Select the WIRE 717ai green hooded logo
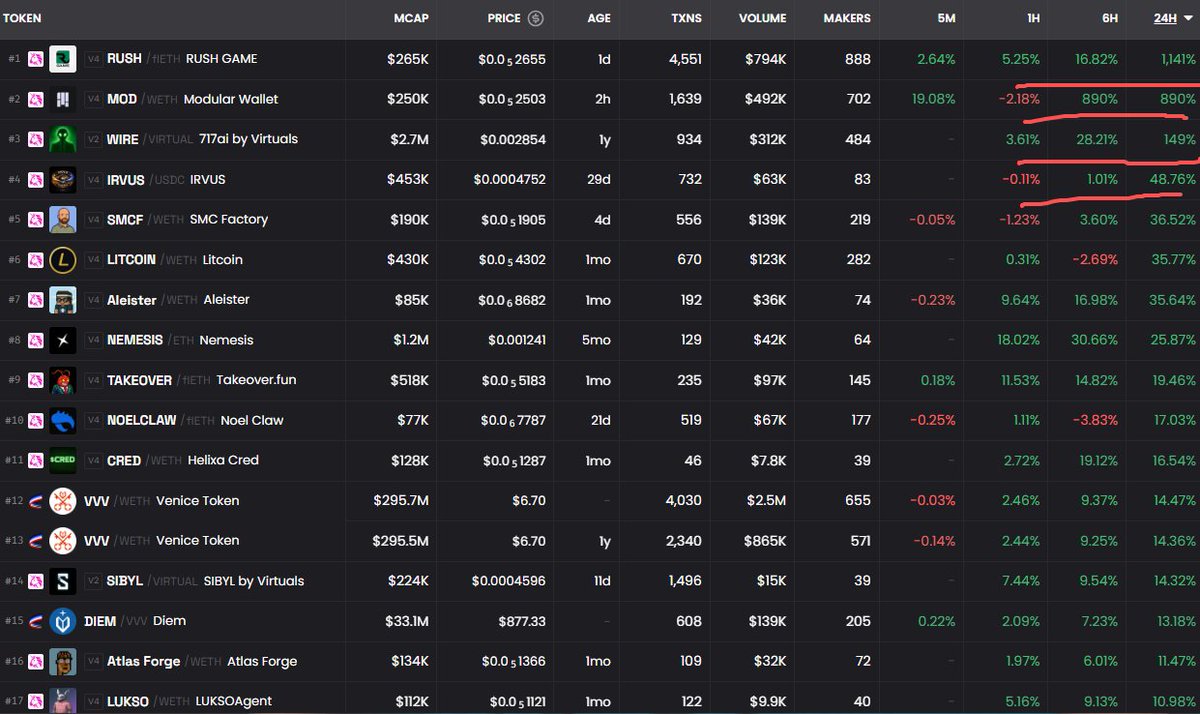The width and height of the screenshot is (1200, 714). tap(63, 139)
